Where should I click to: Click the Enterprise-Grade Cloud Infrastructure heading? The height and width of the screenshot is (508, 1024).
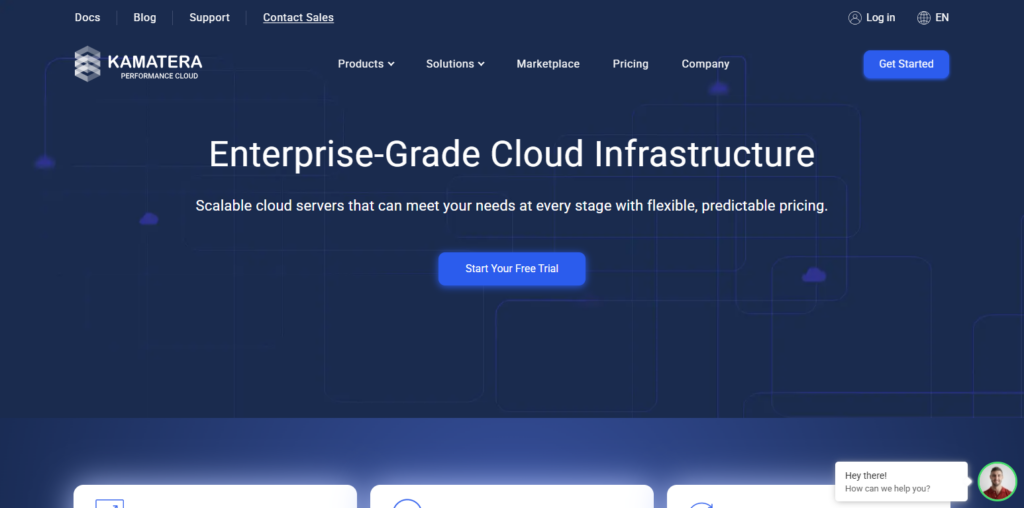tap(512, 154)
